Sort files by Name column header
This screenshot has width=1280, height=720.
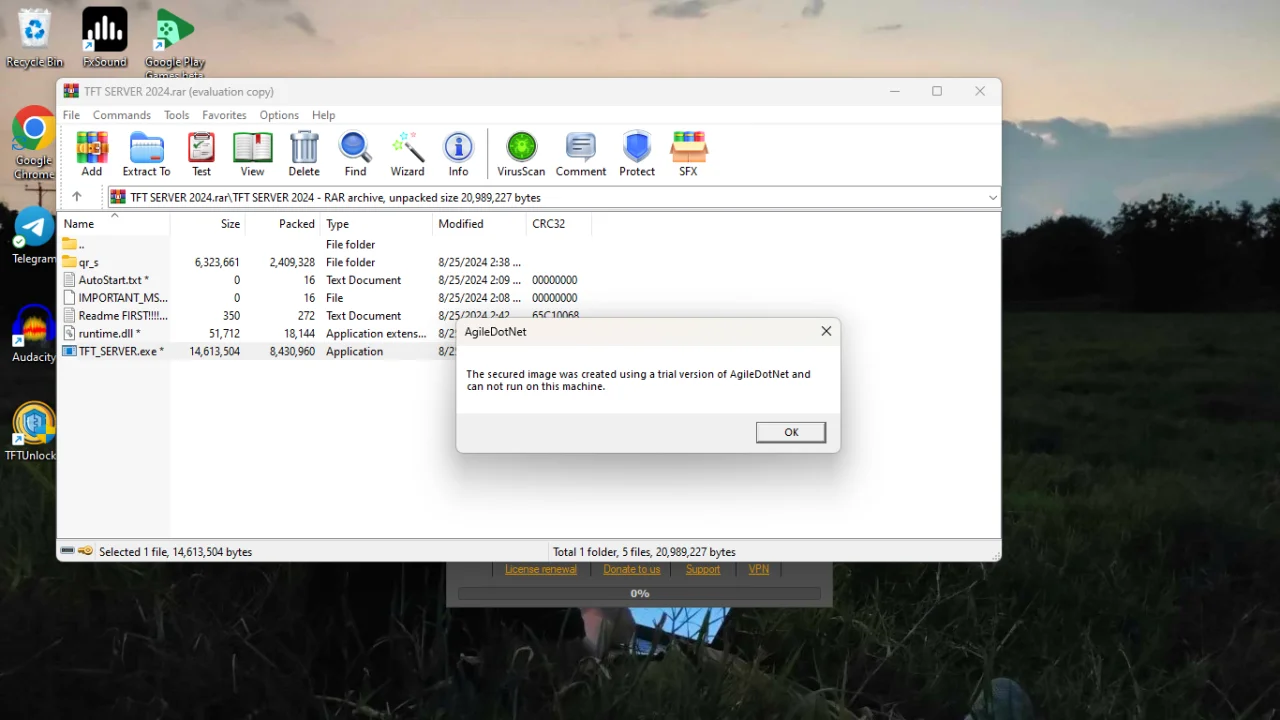click(x=114, y=224)
